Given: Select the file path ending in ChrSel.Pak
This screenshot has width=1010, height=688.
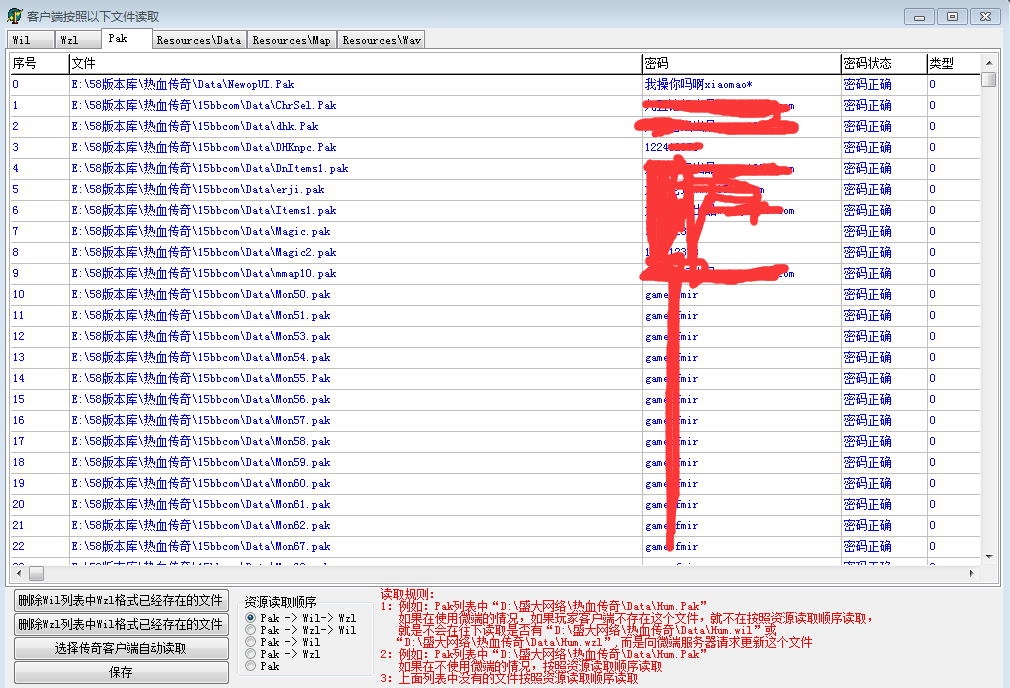Looking at the screenshot, I should 204,106.
